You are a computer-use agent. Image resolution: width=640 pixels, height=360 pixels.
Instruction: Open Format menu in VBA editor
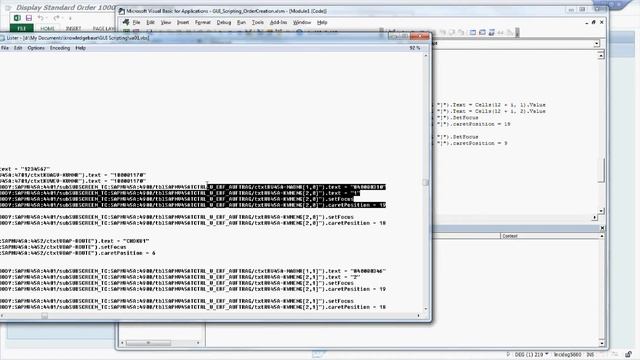click(203, 22)
